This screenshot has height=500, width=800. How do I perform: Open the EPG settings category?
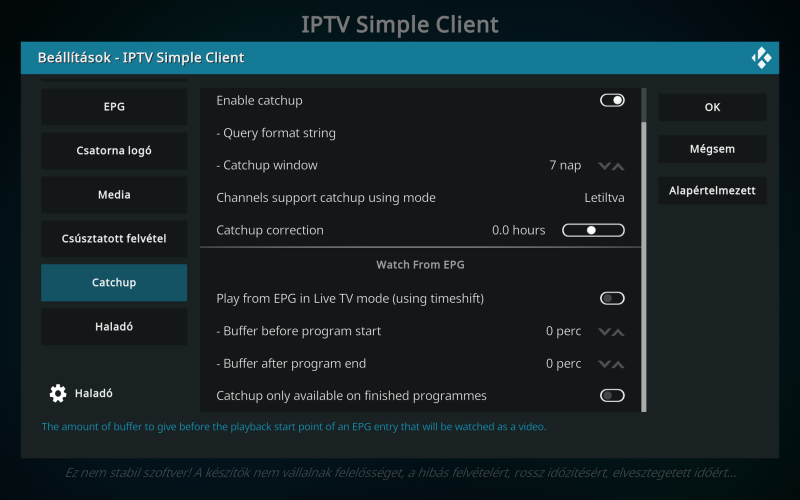click(x=114, y=107)
